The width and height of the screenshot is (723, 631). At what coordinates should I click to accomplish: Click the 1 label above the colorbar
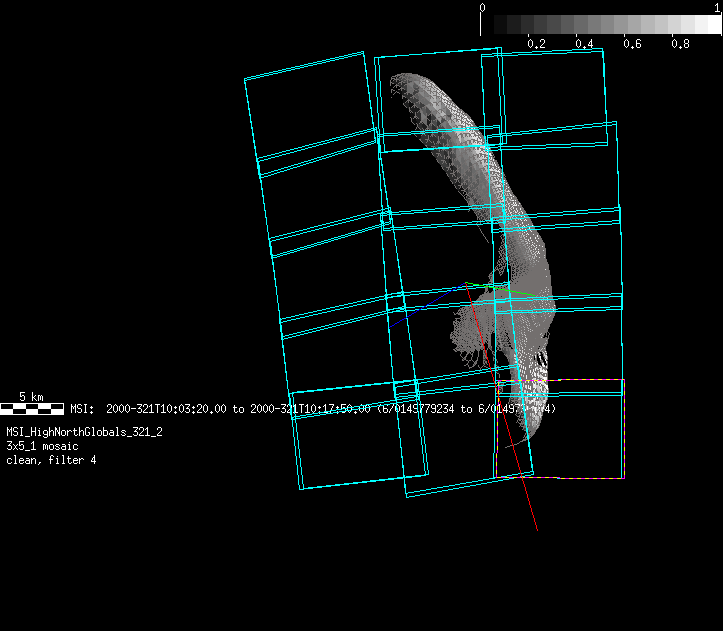(717, 7)
